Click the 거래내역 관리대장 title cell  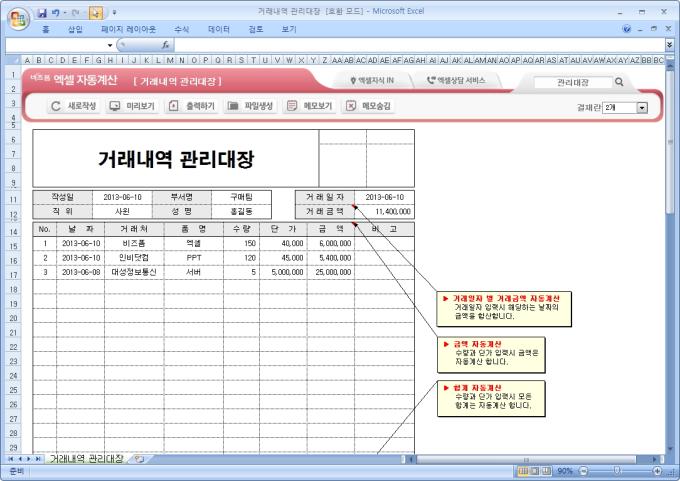pyautogui.click(x=176, y=159)
